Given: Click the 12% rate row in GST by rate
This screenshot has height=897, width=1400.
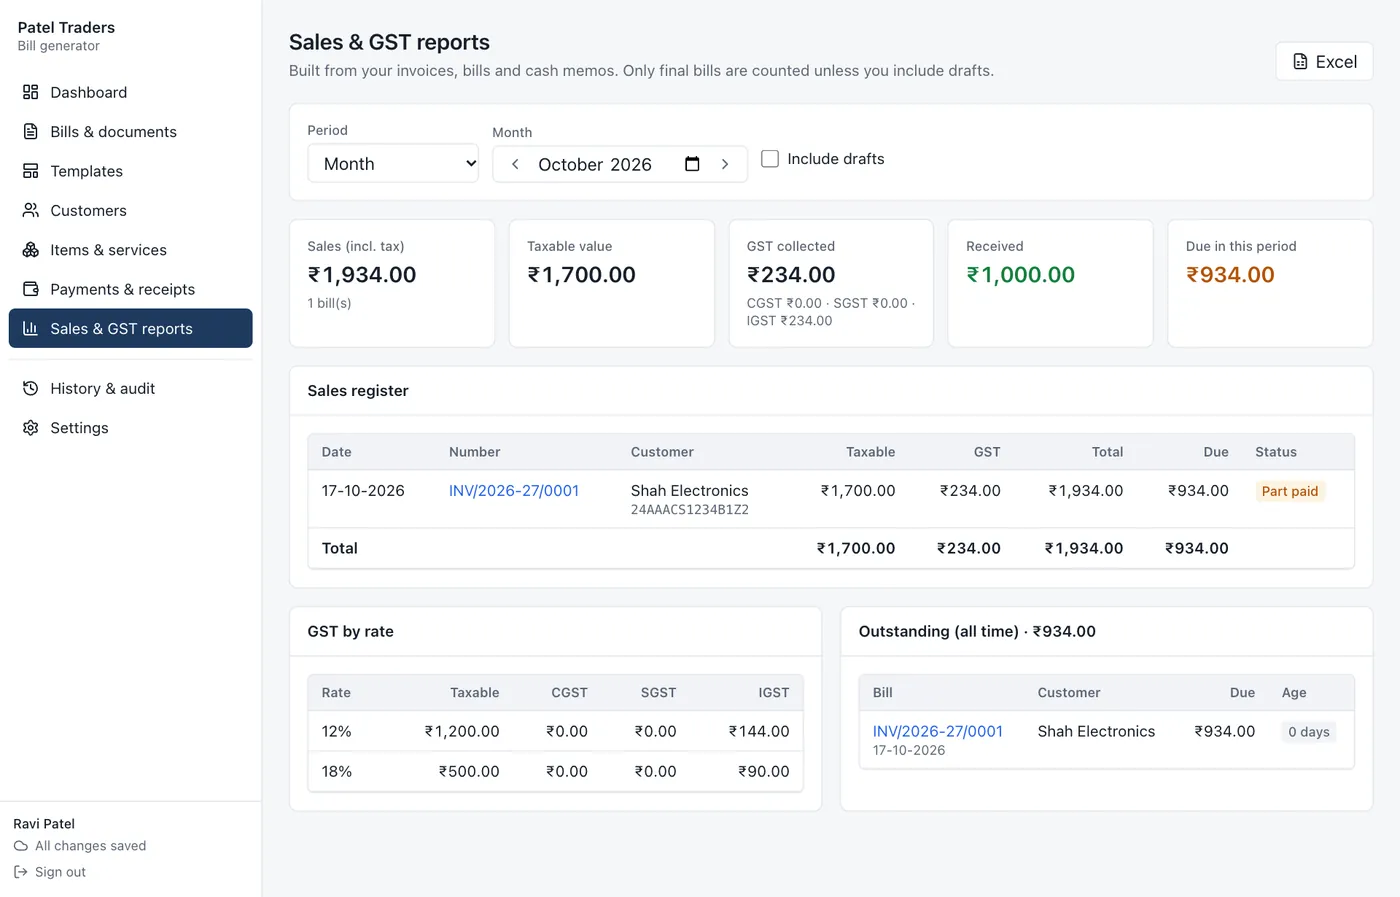Looking at the screenshot, I should (555, 732).
